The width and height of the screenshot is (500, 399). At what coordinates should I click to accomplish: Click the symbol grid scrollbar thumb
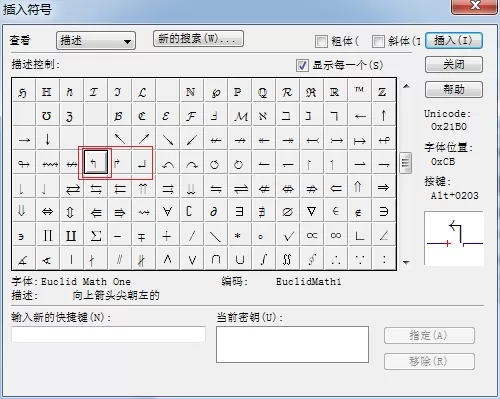tap(405, 162)
